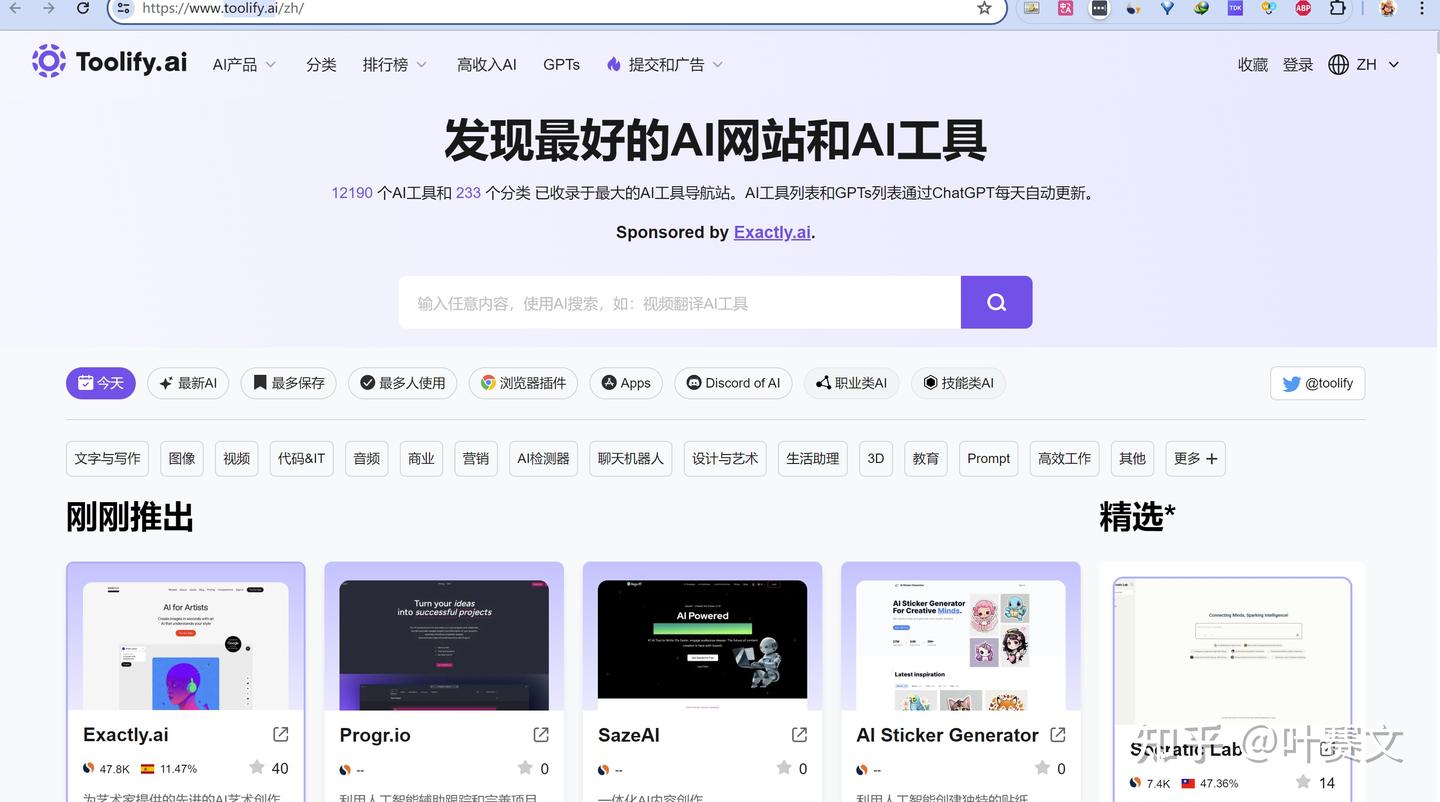Screen dimensions: 1440x802
Task: Click the ABP extension icon
Action: pyautogui.click(x=1303, y=8)
